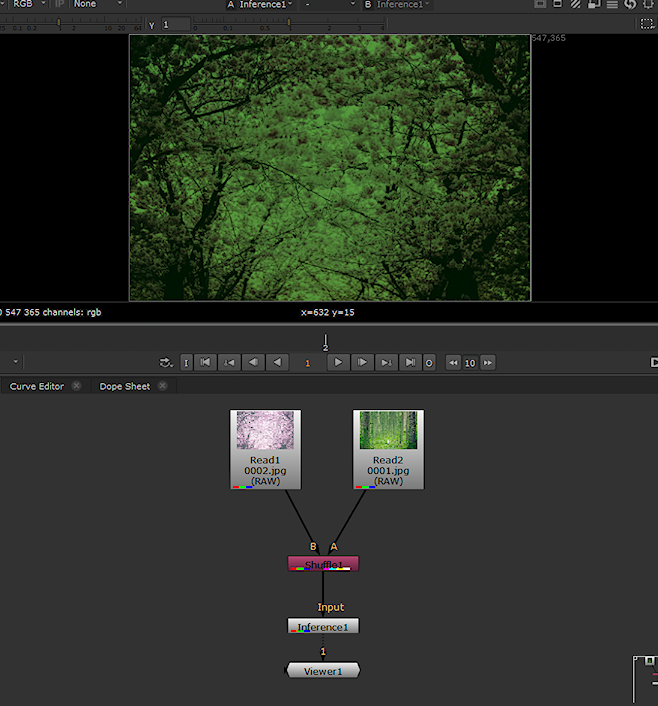Click the Read2 0001.jpg thumbnail
Screen dimensions: 658x706
(388, 431)
